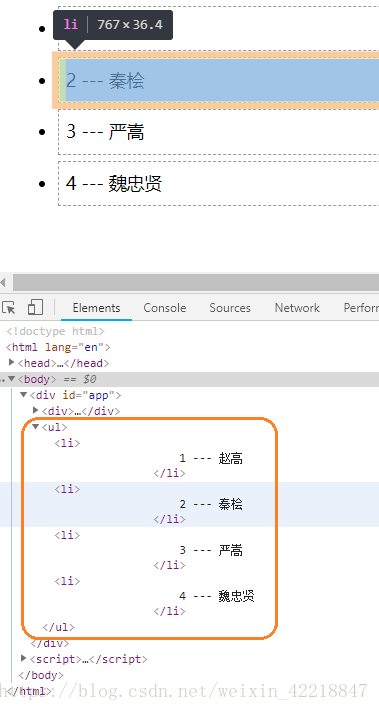This screenshot has width=379, height=711.
Task: Open the Network tab
Action: (x=297, y=308)
